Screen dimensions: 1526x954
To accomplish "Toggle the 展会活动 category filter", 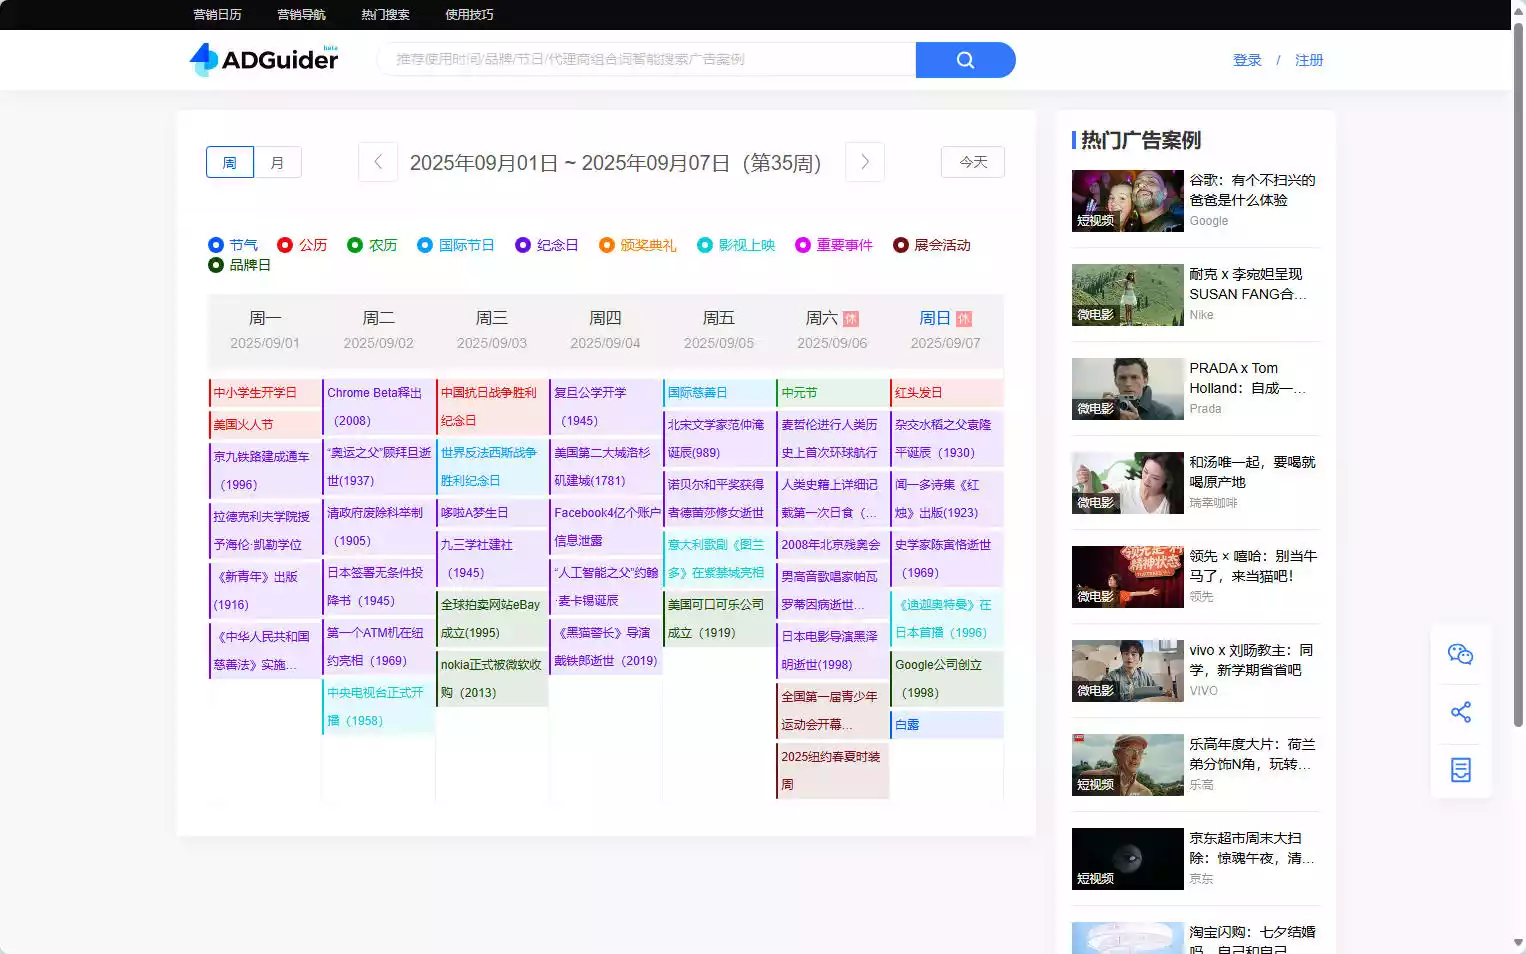I will point(932,245).
